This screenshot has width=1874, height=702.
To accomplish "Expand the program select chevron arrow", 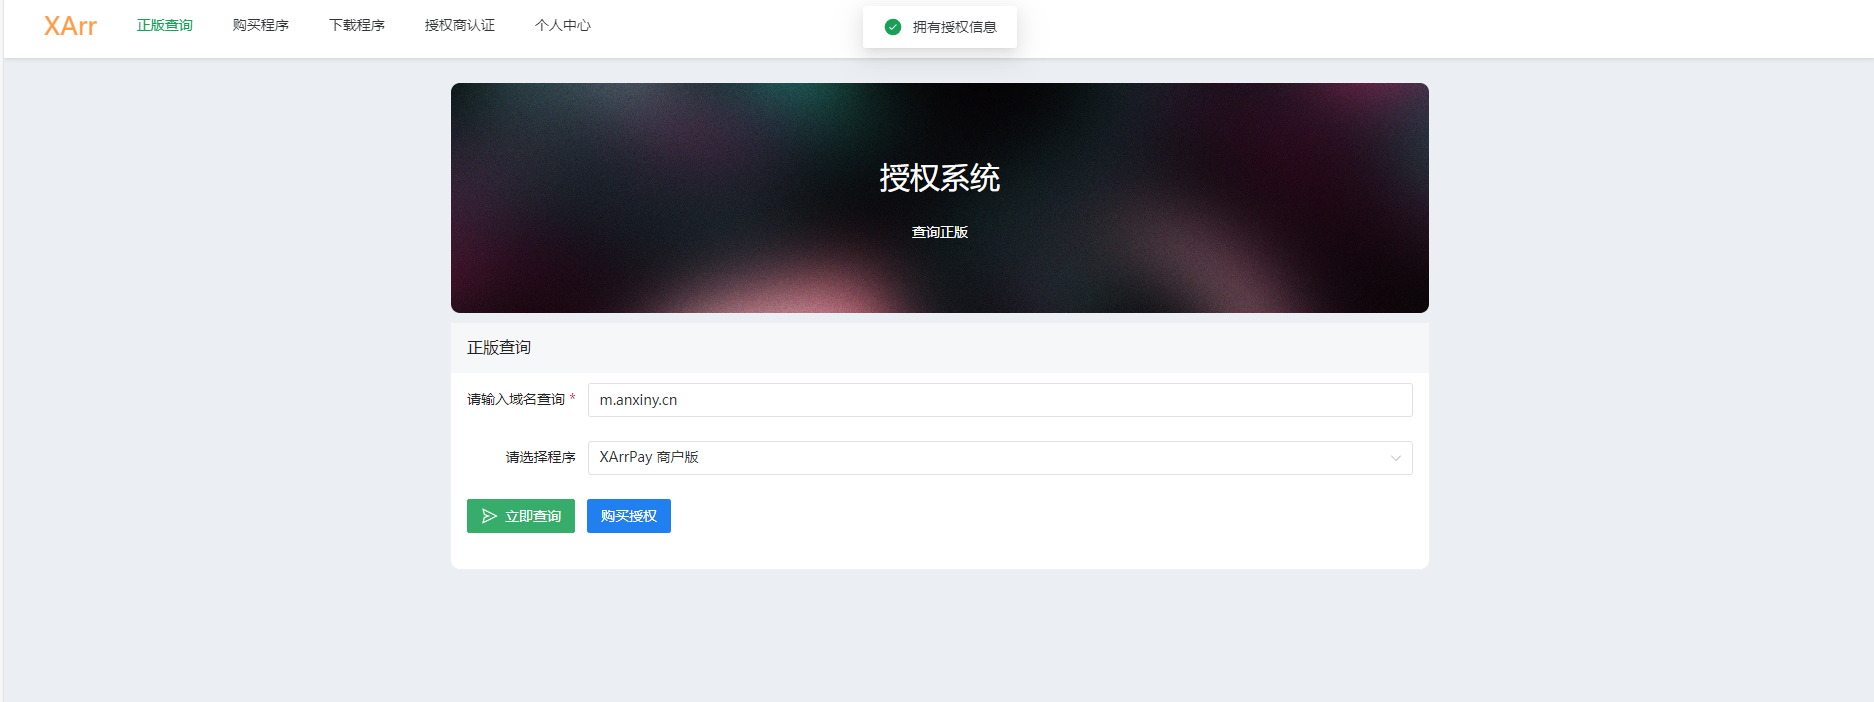I will coord(1396,458).
